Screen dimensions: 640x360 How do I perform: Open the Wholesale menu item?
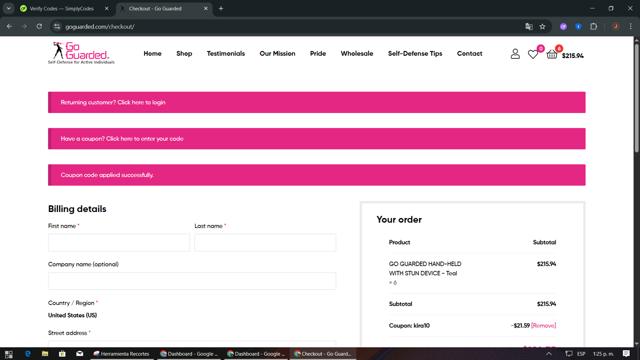pyautogui.click(x=357, y=53)
